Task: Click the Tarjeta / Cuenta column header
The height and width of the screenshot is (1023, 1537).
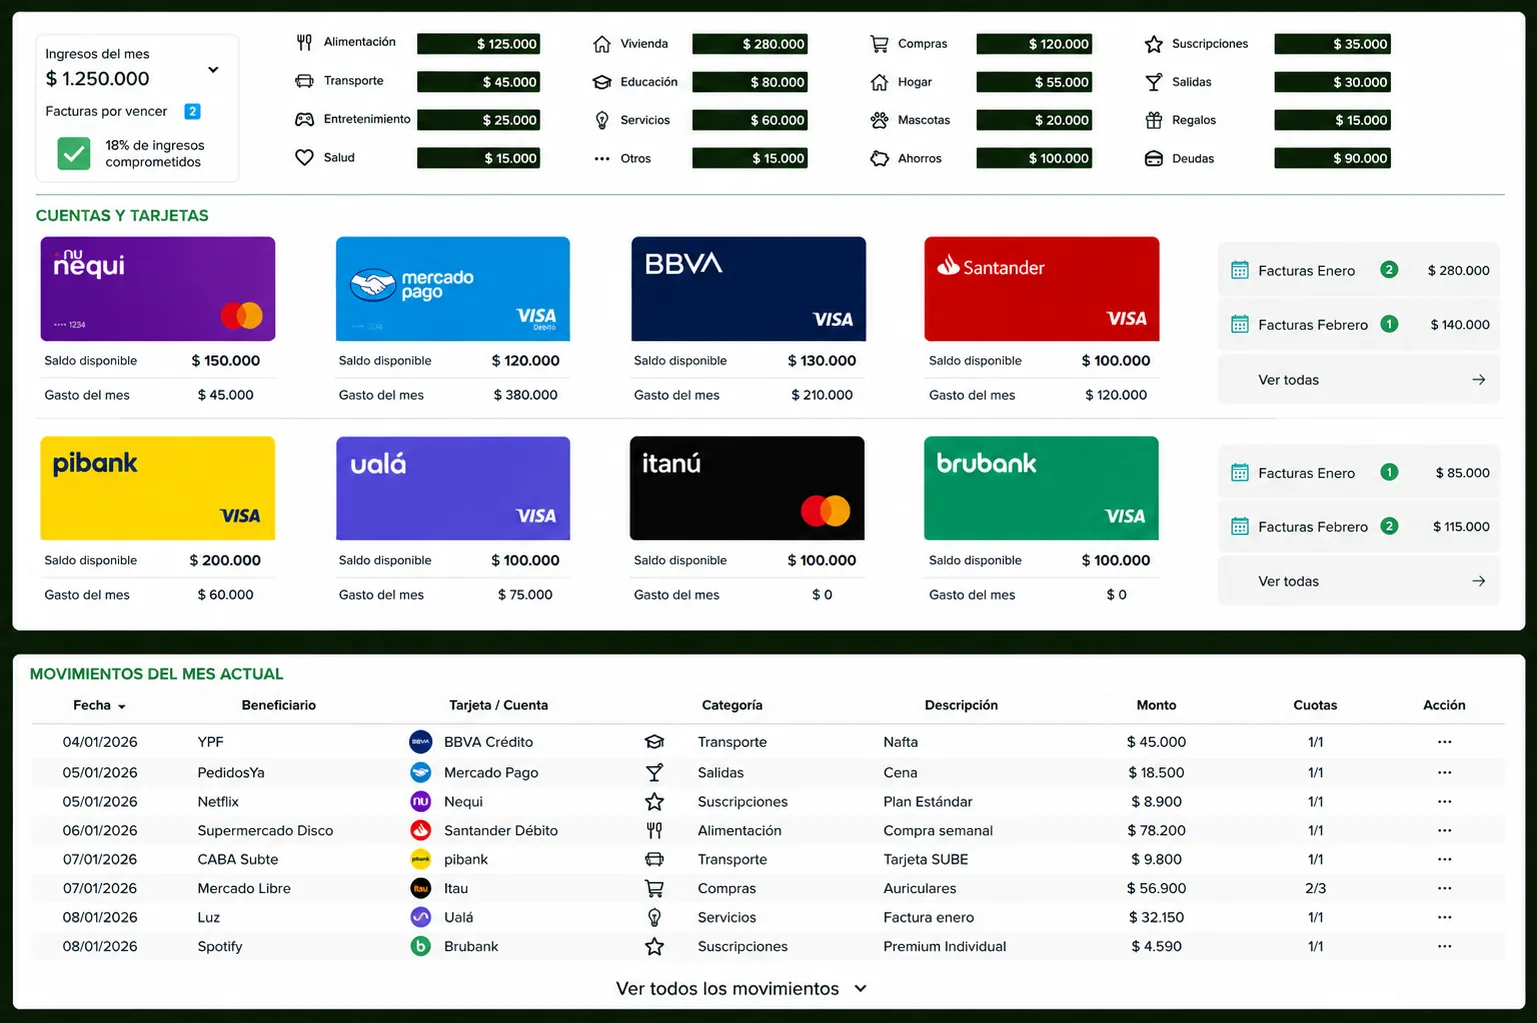Action: (x=499, y=705)
